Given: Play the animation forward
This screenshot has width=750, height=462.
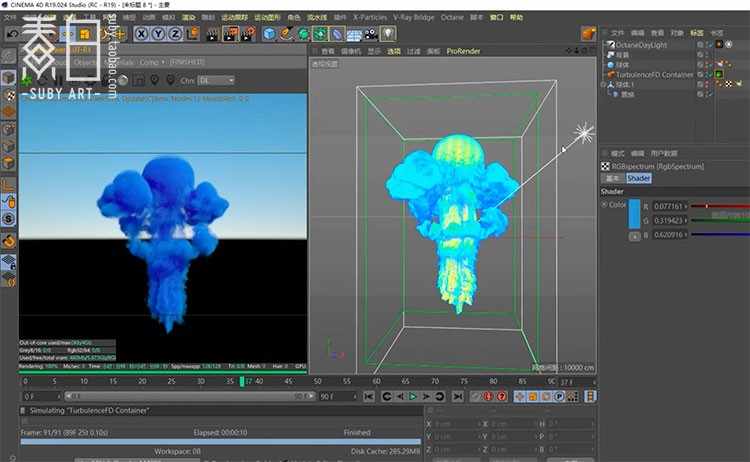Looking at the screenshot, I should coord(413,396).
